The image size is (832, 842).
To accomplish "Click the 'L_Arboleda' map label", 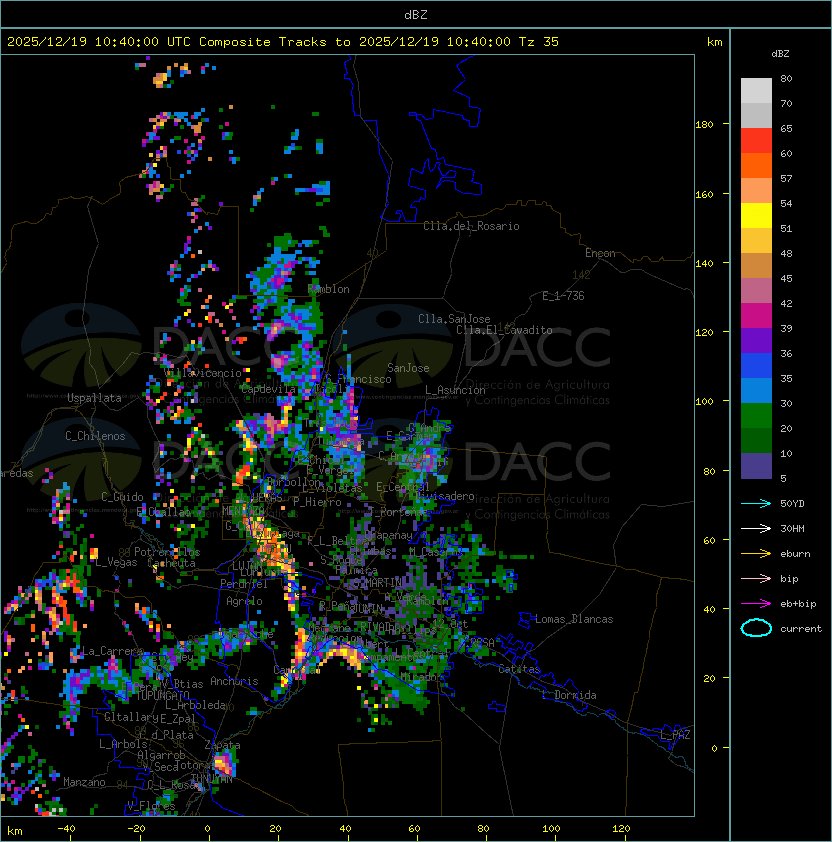I will click(196, 705).
